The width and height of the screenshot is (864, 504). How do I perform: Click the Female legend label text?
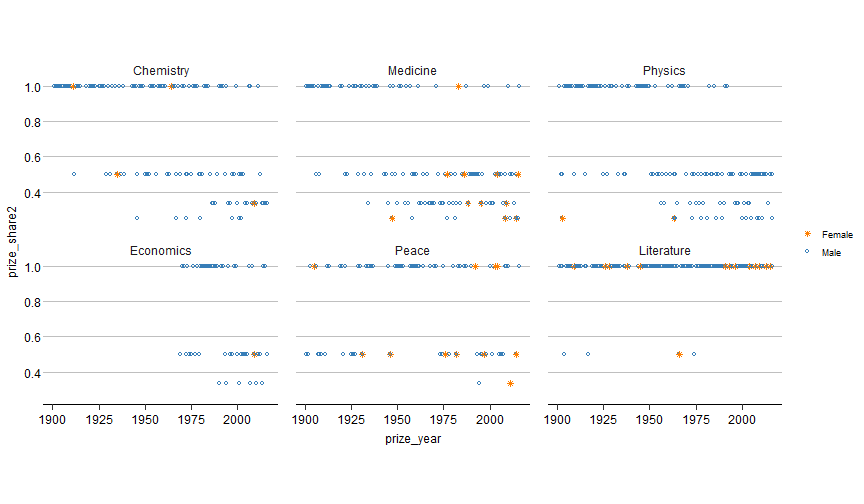tap(832, 233)
